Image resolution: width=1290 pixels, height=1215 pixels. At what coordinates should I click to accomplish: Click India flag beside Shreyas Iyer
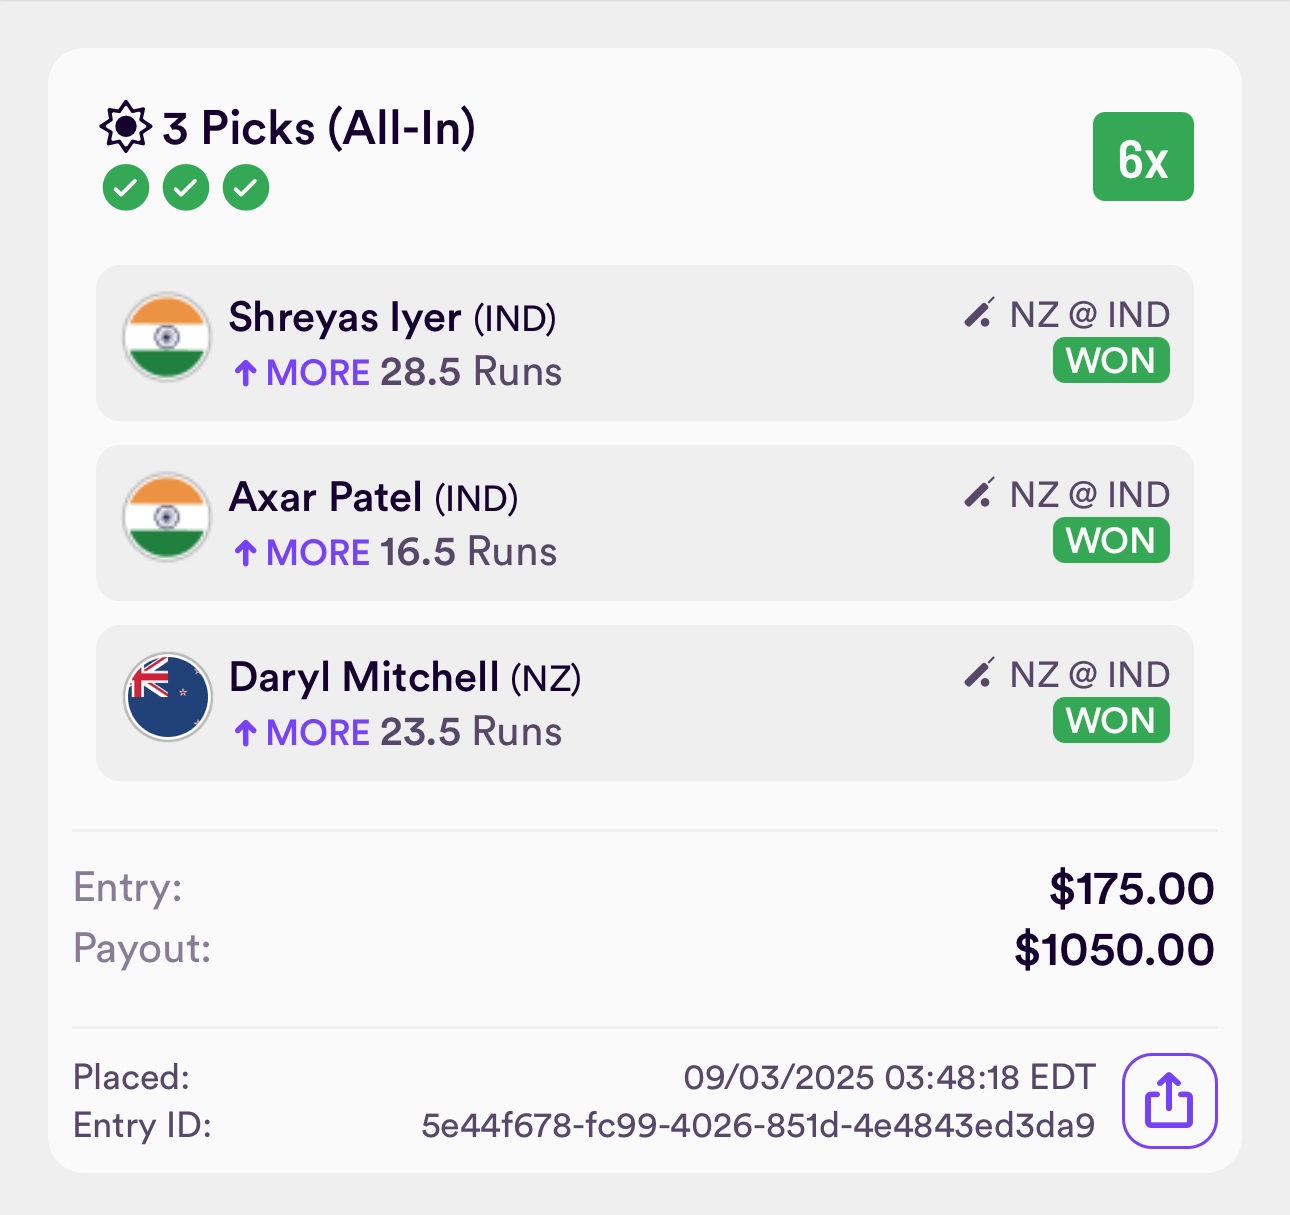tap(167, 337)
